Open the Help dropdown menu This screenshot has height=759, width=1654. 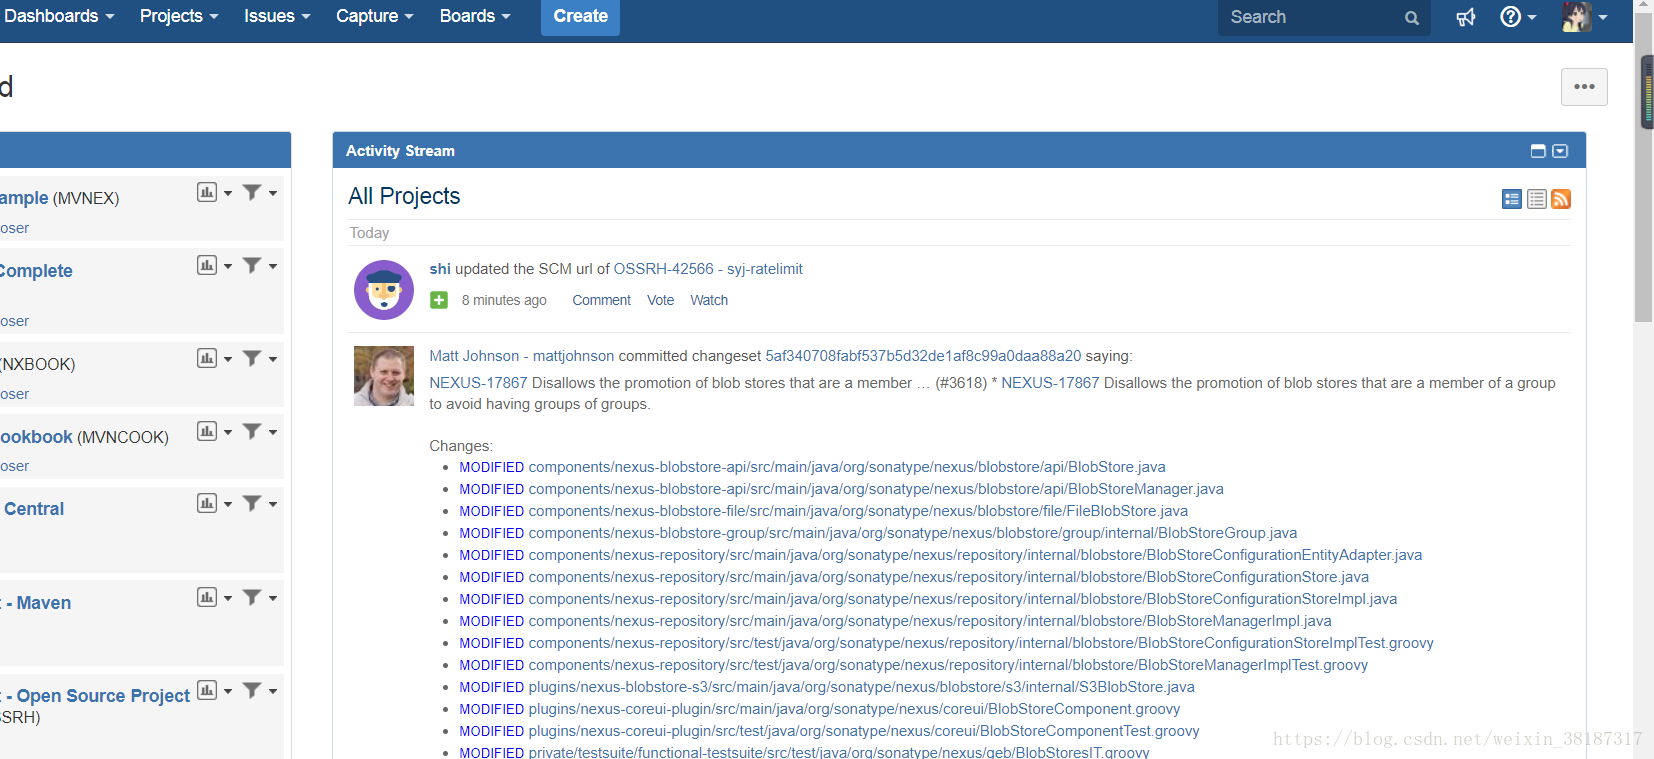pyautogui.click(x=1518, y=17)
